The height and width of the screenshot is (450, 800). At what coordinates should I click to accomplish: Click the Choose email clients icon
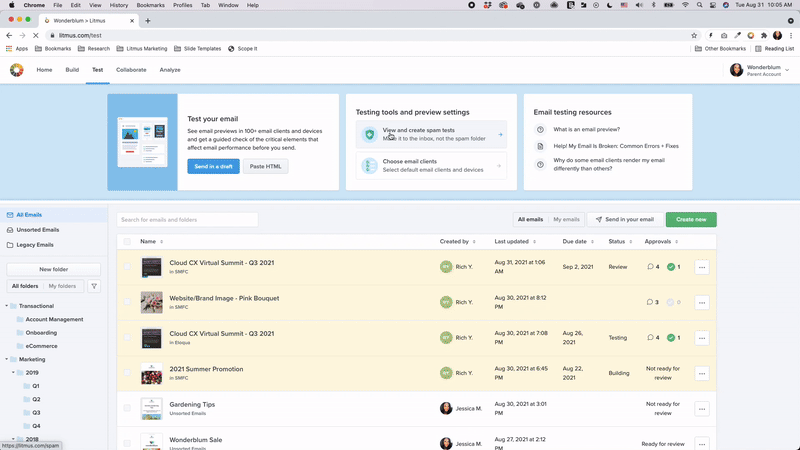[x=369, y=165]
